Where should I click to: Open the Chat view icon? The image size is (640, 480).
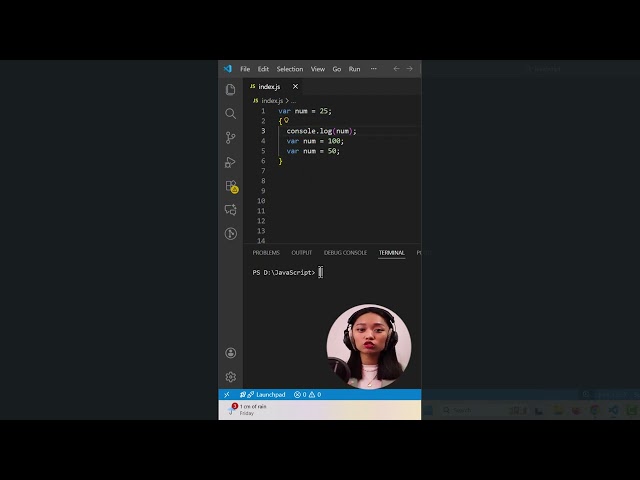(x=231, y=210)
